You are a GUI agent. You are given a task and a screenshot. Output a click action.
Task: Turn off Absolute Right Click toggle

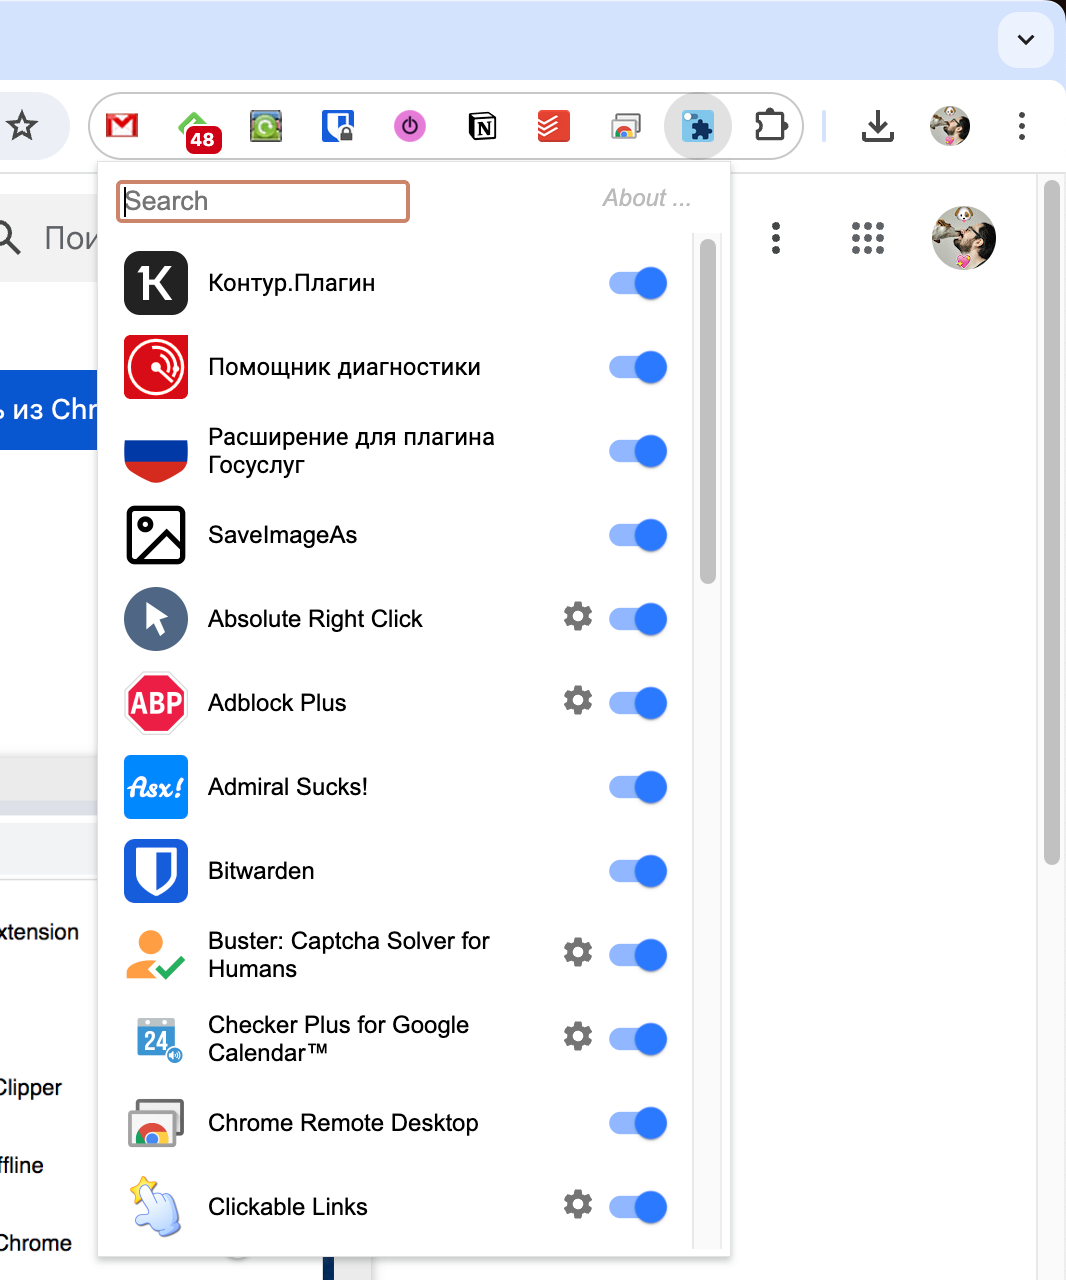(x=638, y=619)
